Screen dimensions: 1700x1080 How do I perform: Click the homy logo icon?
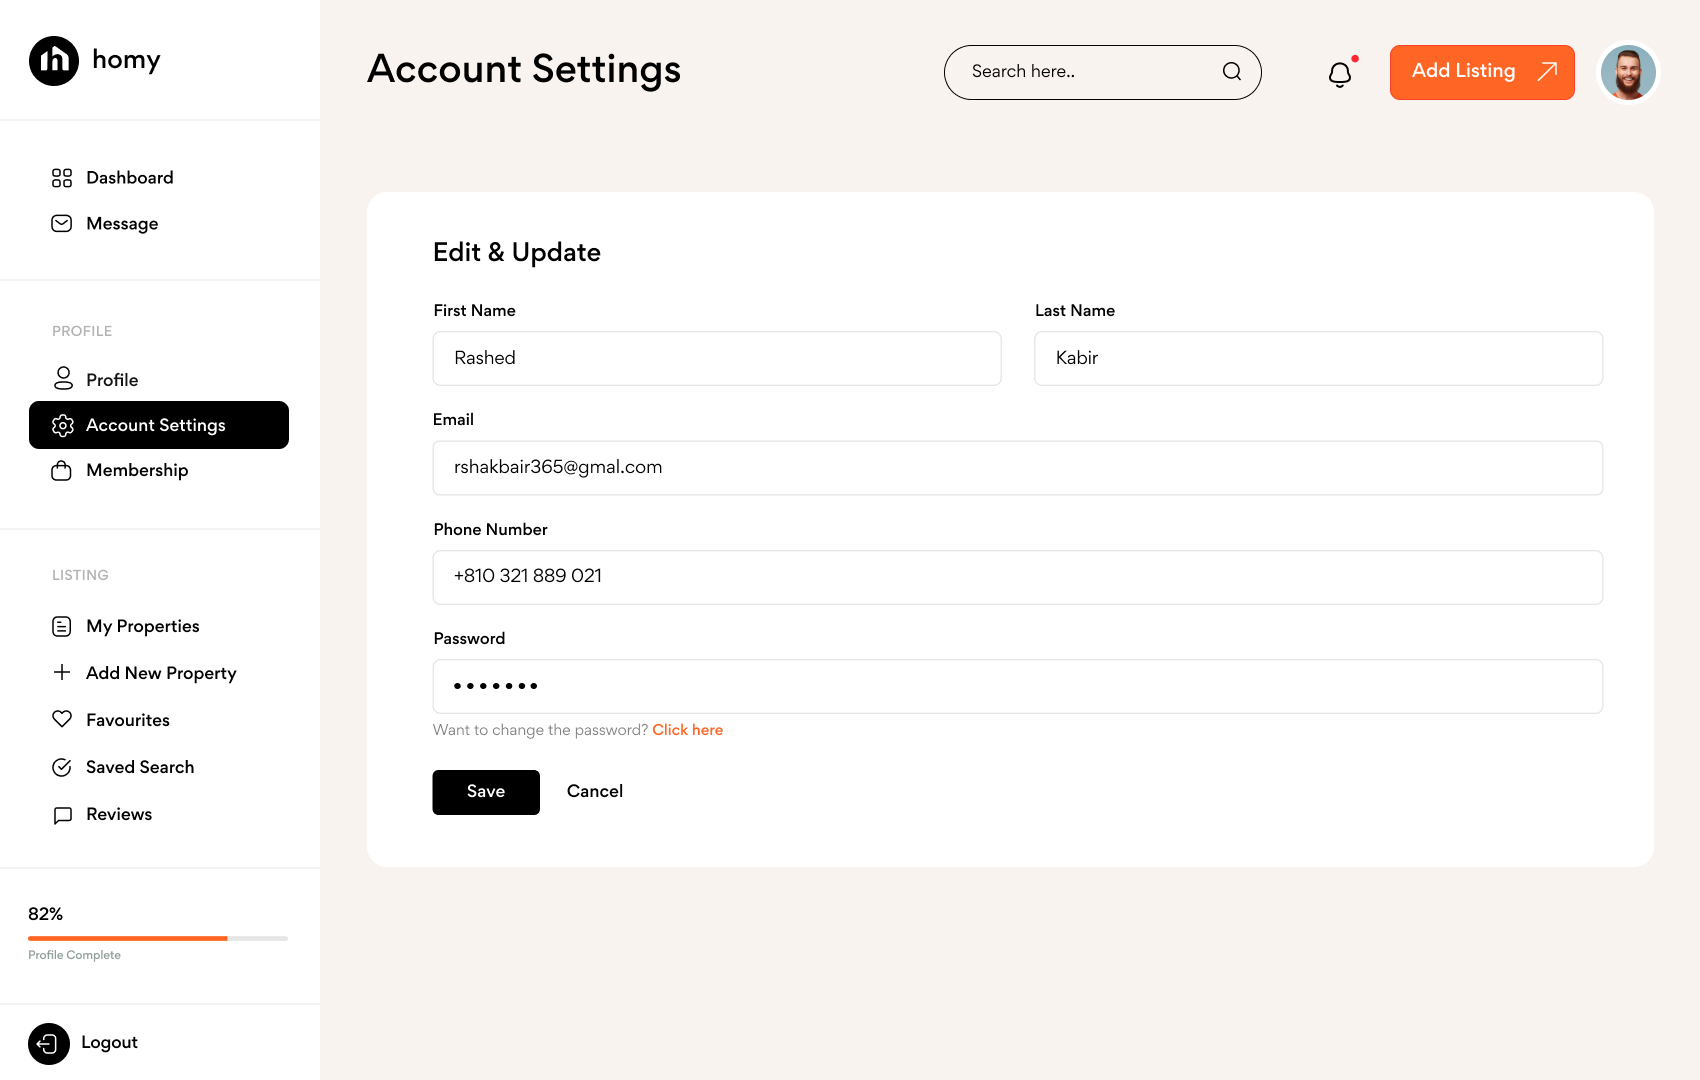[x=54, y=61]
